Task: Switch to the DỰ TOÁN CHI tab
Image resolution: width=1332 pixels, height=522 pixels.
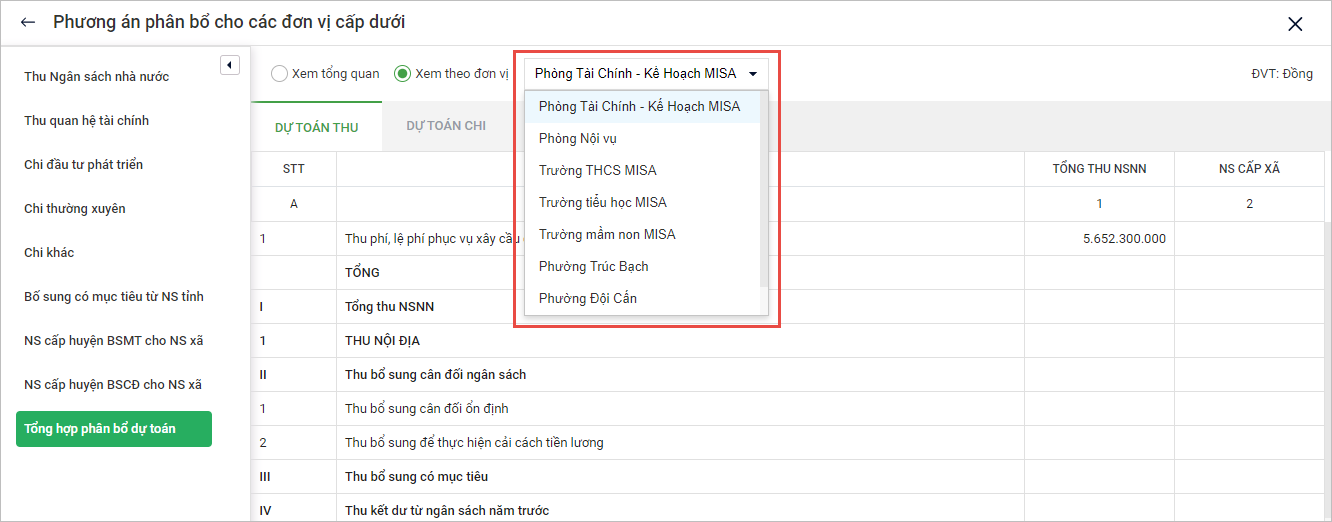Action: click(446, 126)
